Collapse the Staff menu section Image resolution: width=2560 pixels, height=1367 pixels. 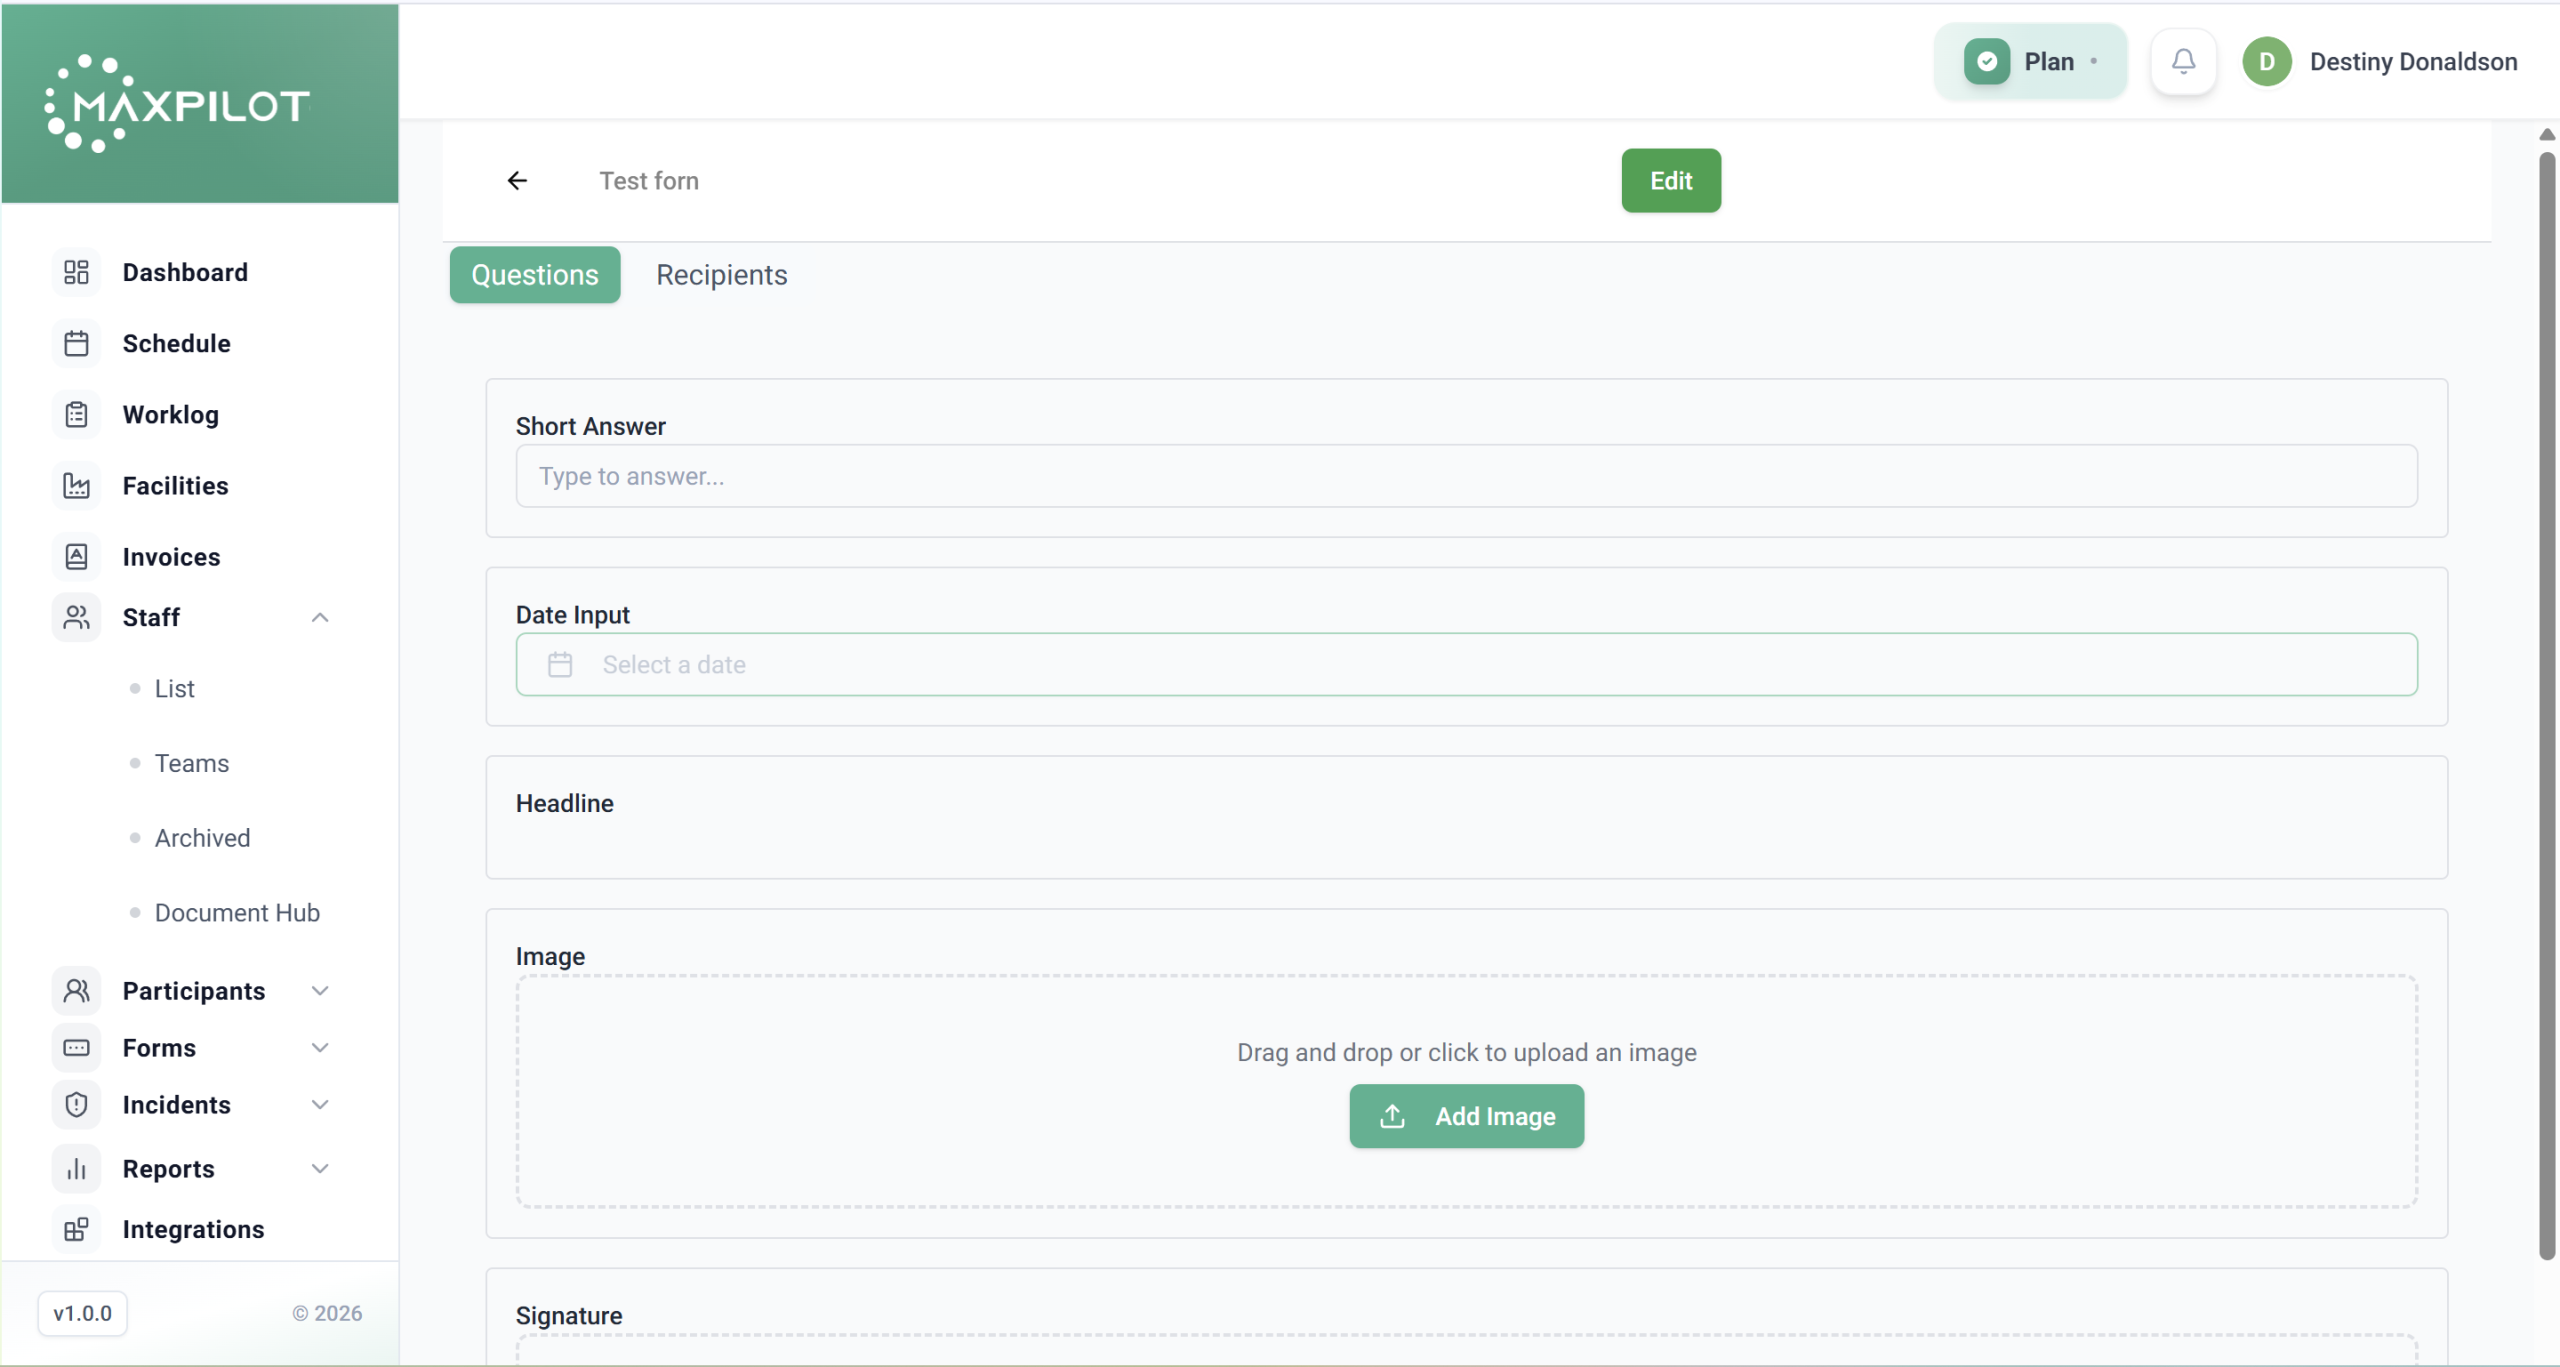[320, 618]
